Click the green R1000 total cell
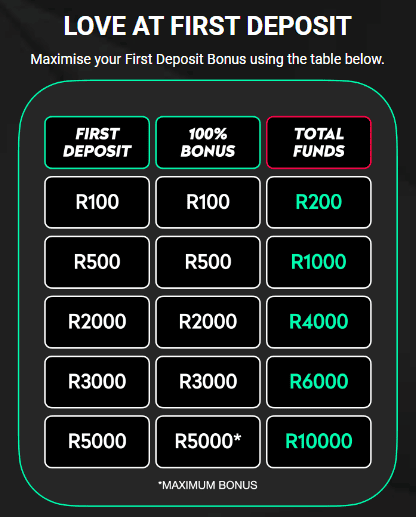 (x=319, y=262)
